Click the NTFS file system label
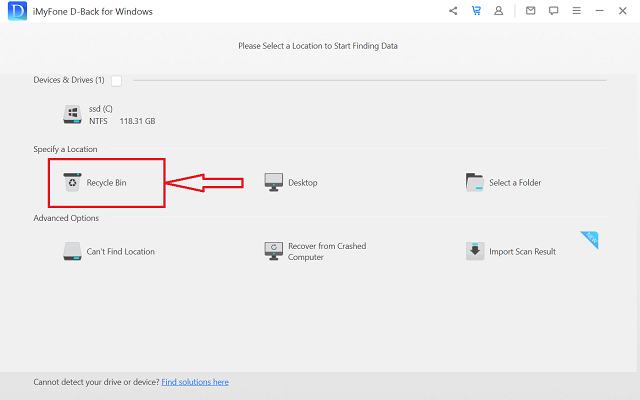Image resolution: width=640 pixels, height=400 pixels. tap(98, 121)
